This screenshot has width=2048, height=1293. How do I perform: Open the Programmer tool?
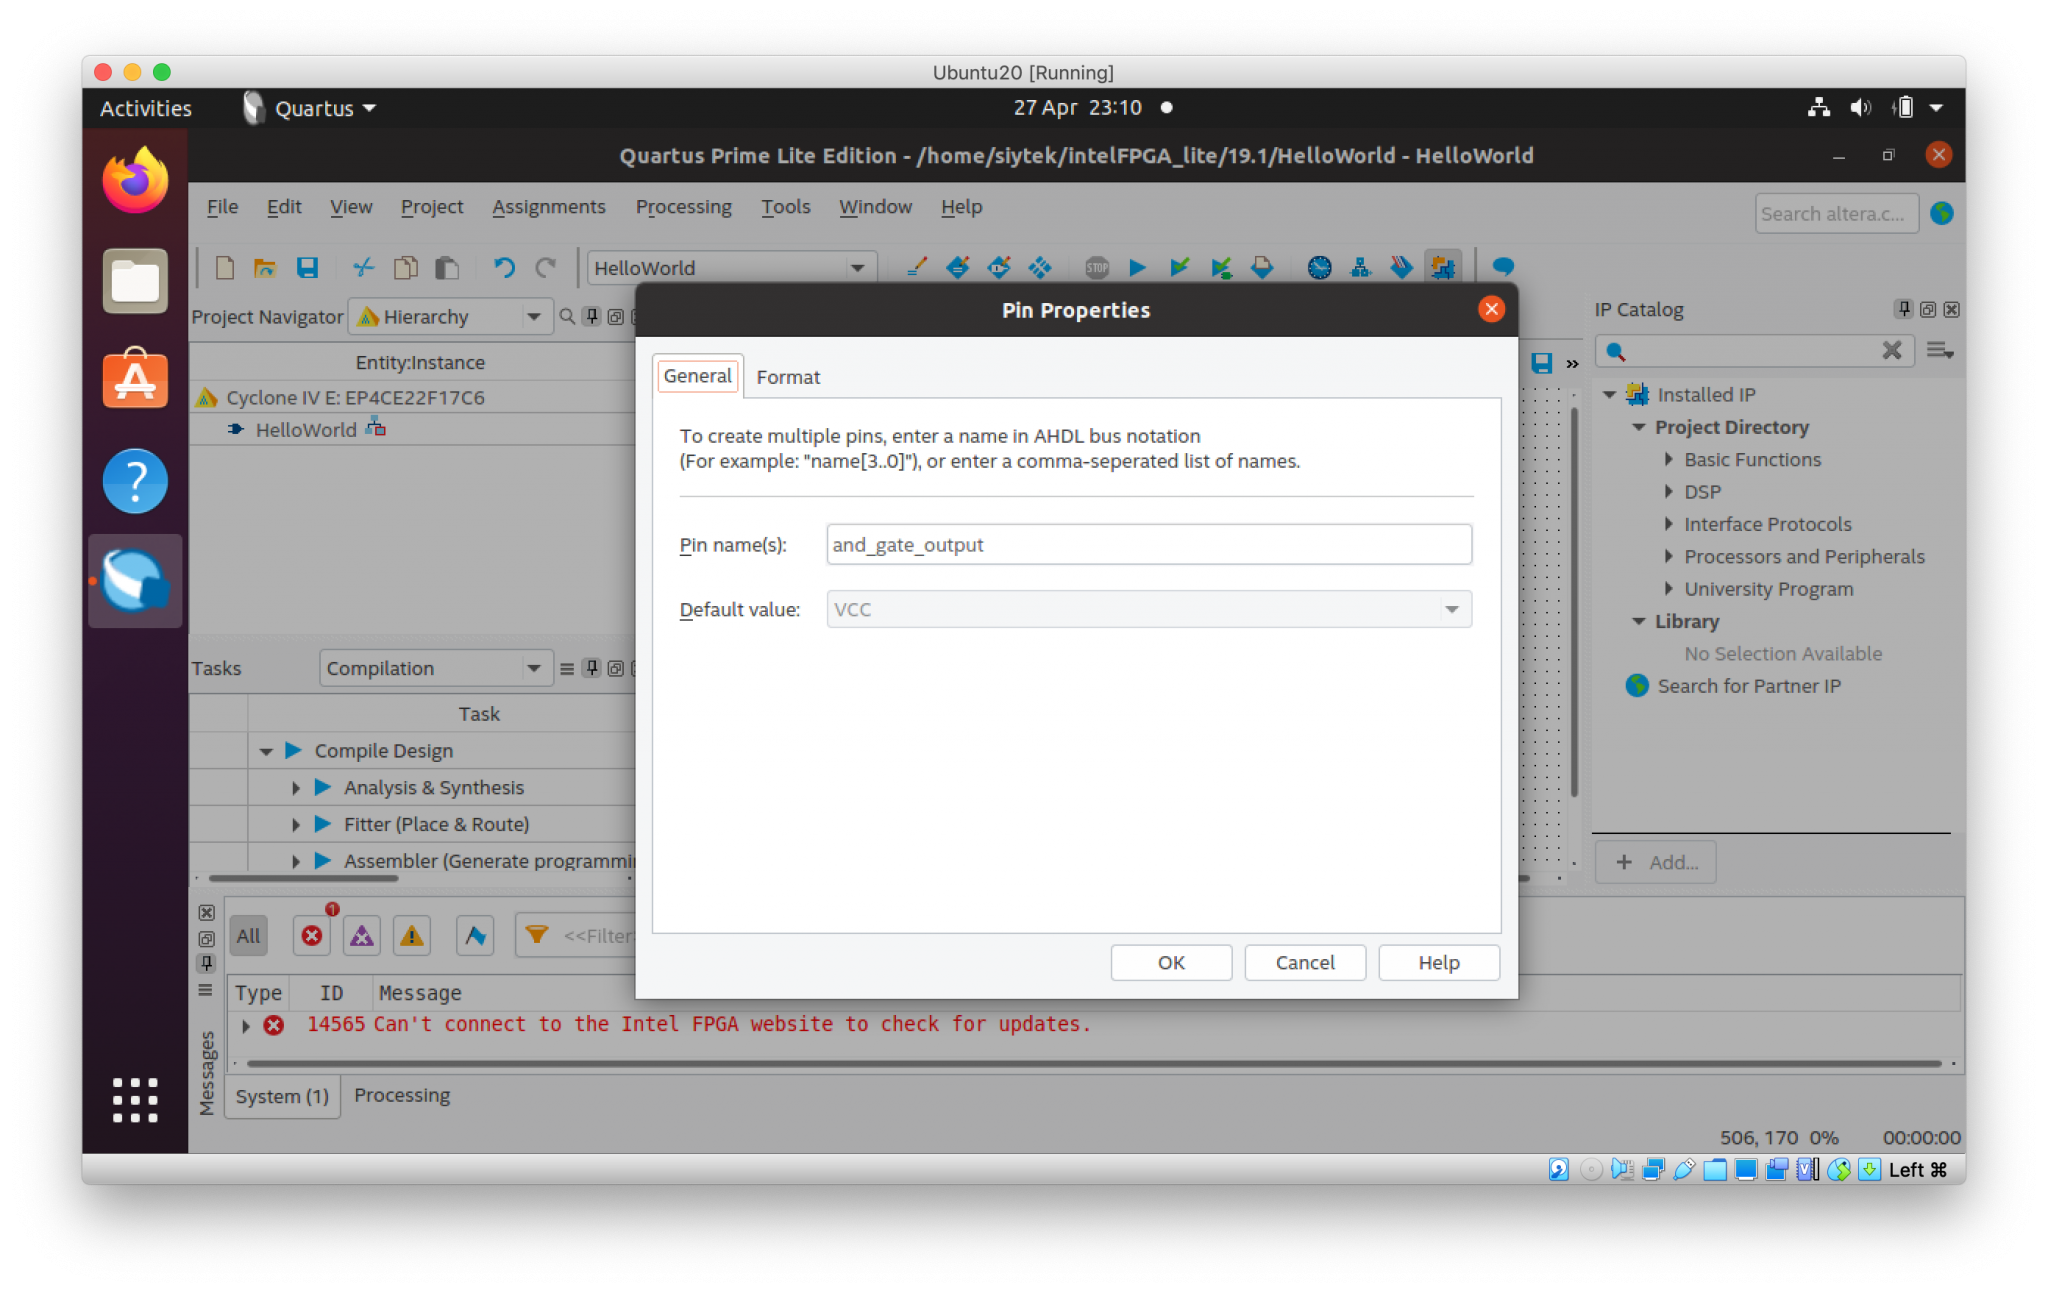[x=1400, y=267]
